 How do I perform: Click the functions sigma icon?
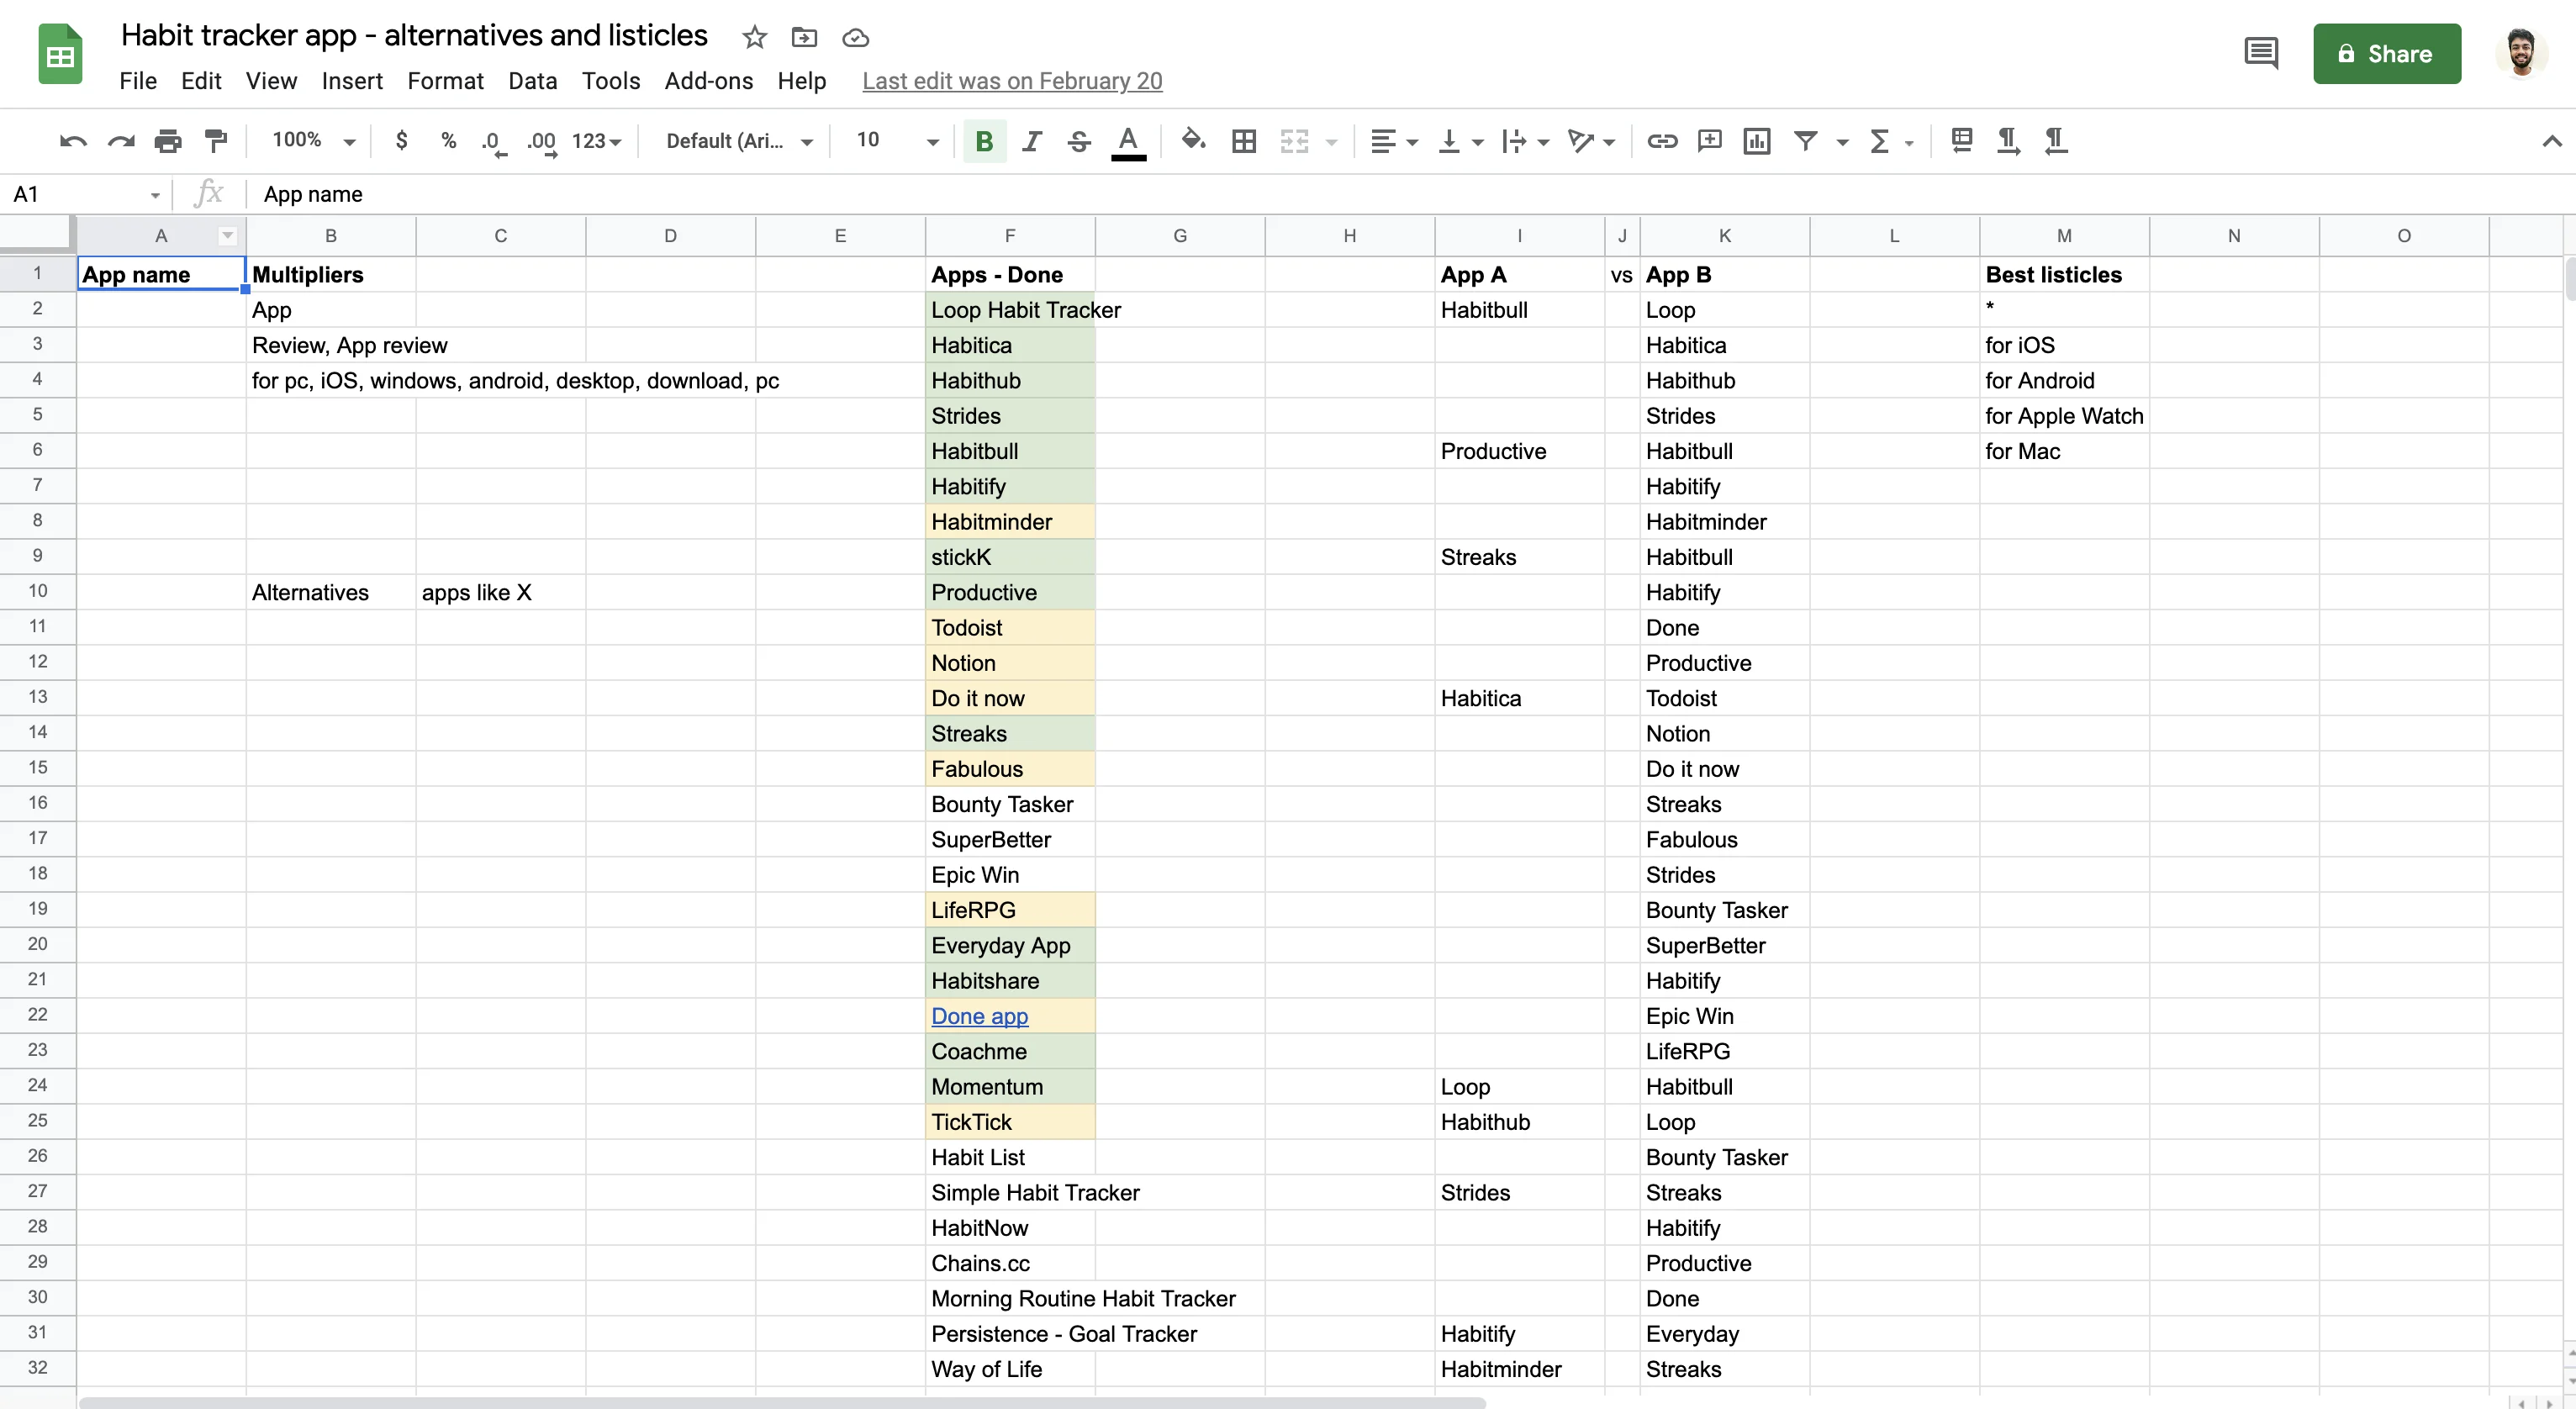click(x=1879, y=141)
